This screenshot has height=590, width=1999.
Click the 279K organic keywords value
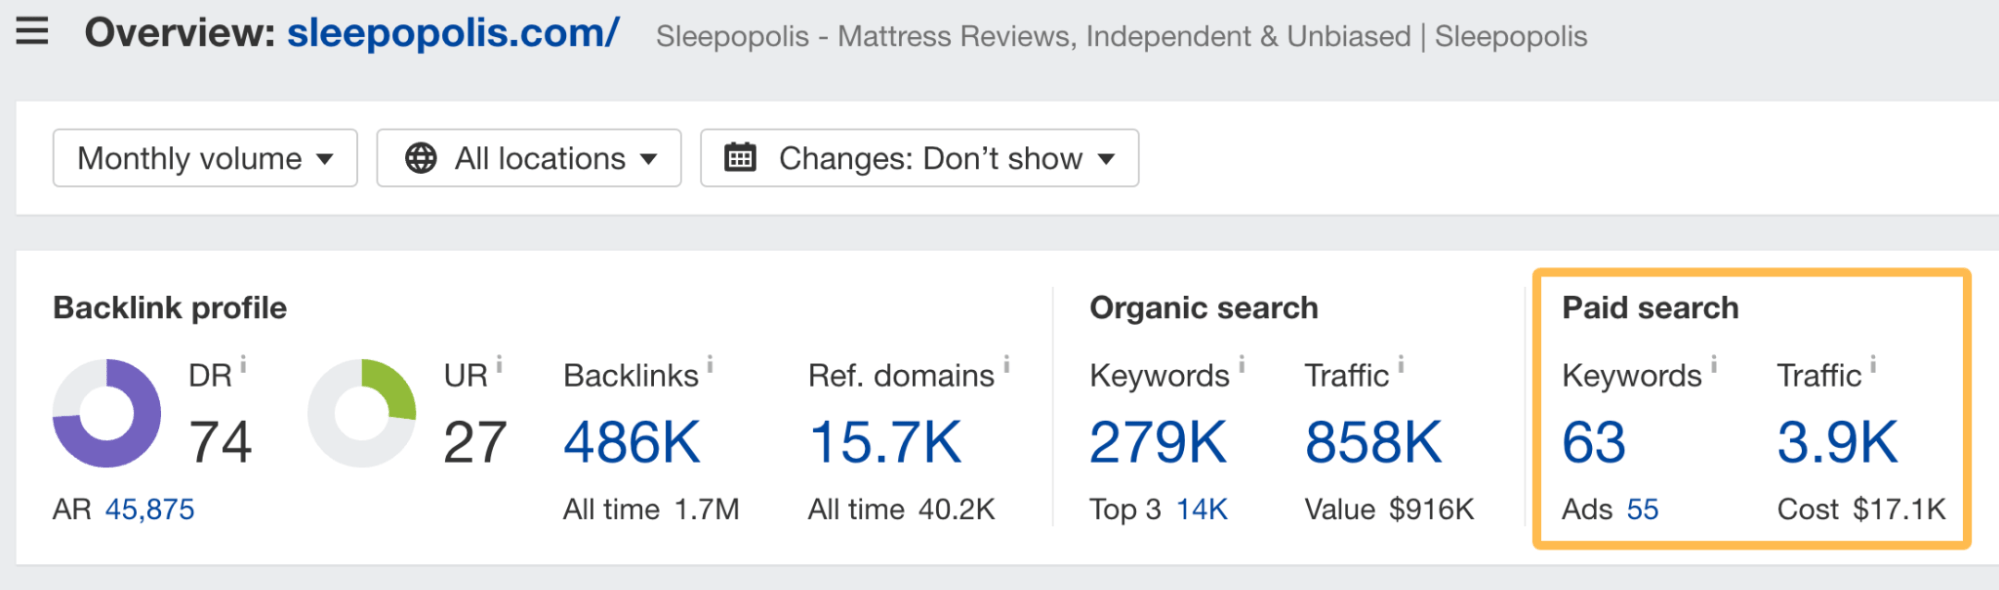pyautogui.click(x=1157, y=442)
